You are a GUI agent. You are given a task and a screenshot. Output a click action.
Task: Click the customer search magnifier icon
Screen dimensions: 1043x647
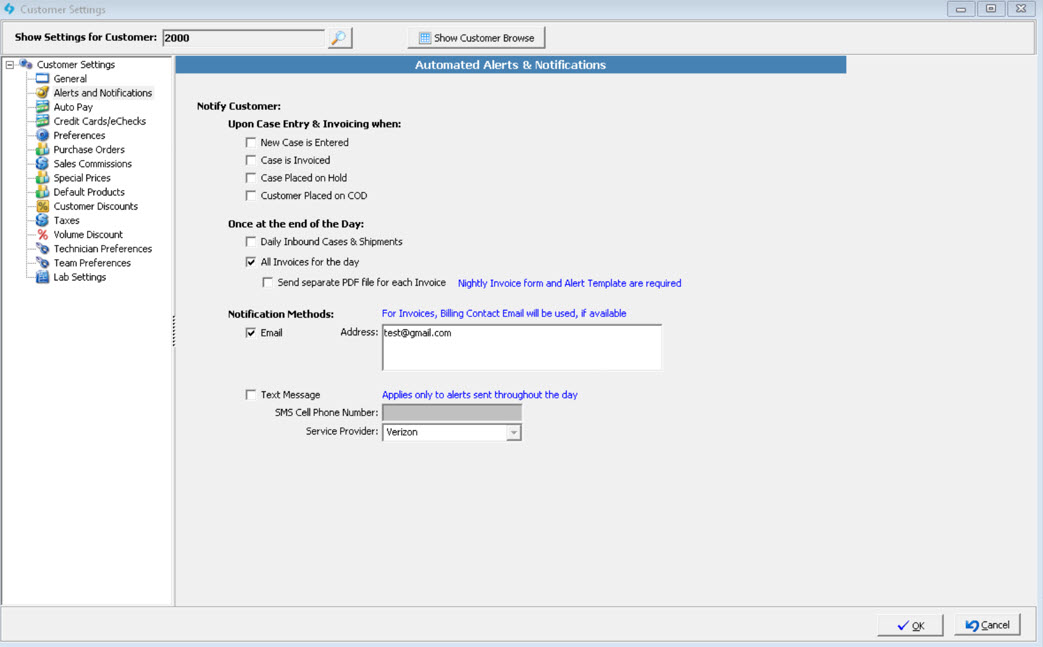[338, 37]
